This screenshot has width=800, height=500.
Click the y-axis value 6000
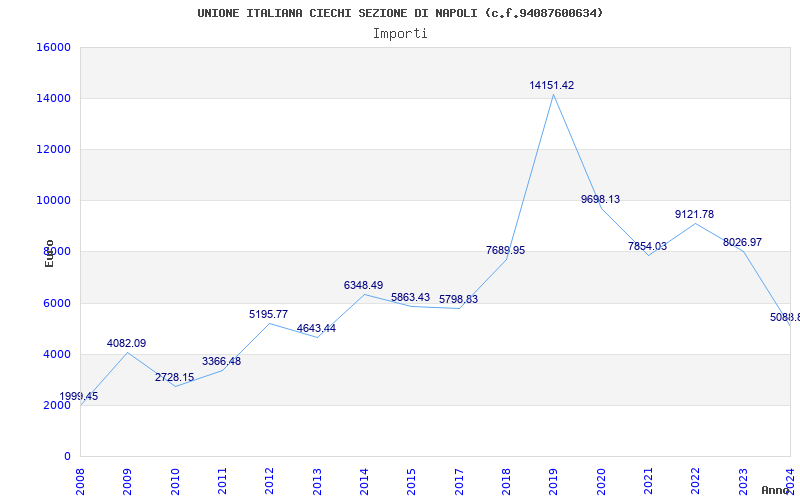point(56,303)
